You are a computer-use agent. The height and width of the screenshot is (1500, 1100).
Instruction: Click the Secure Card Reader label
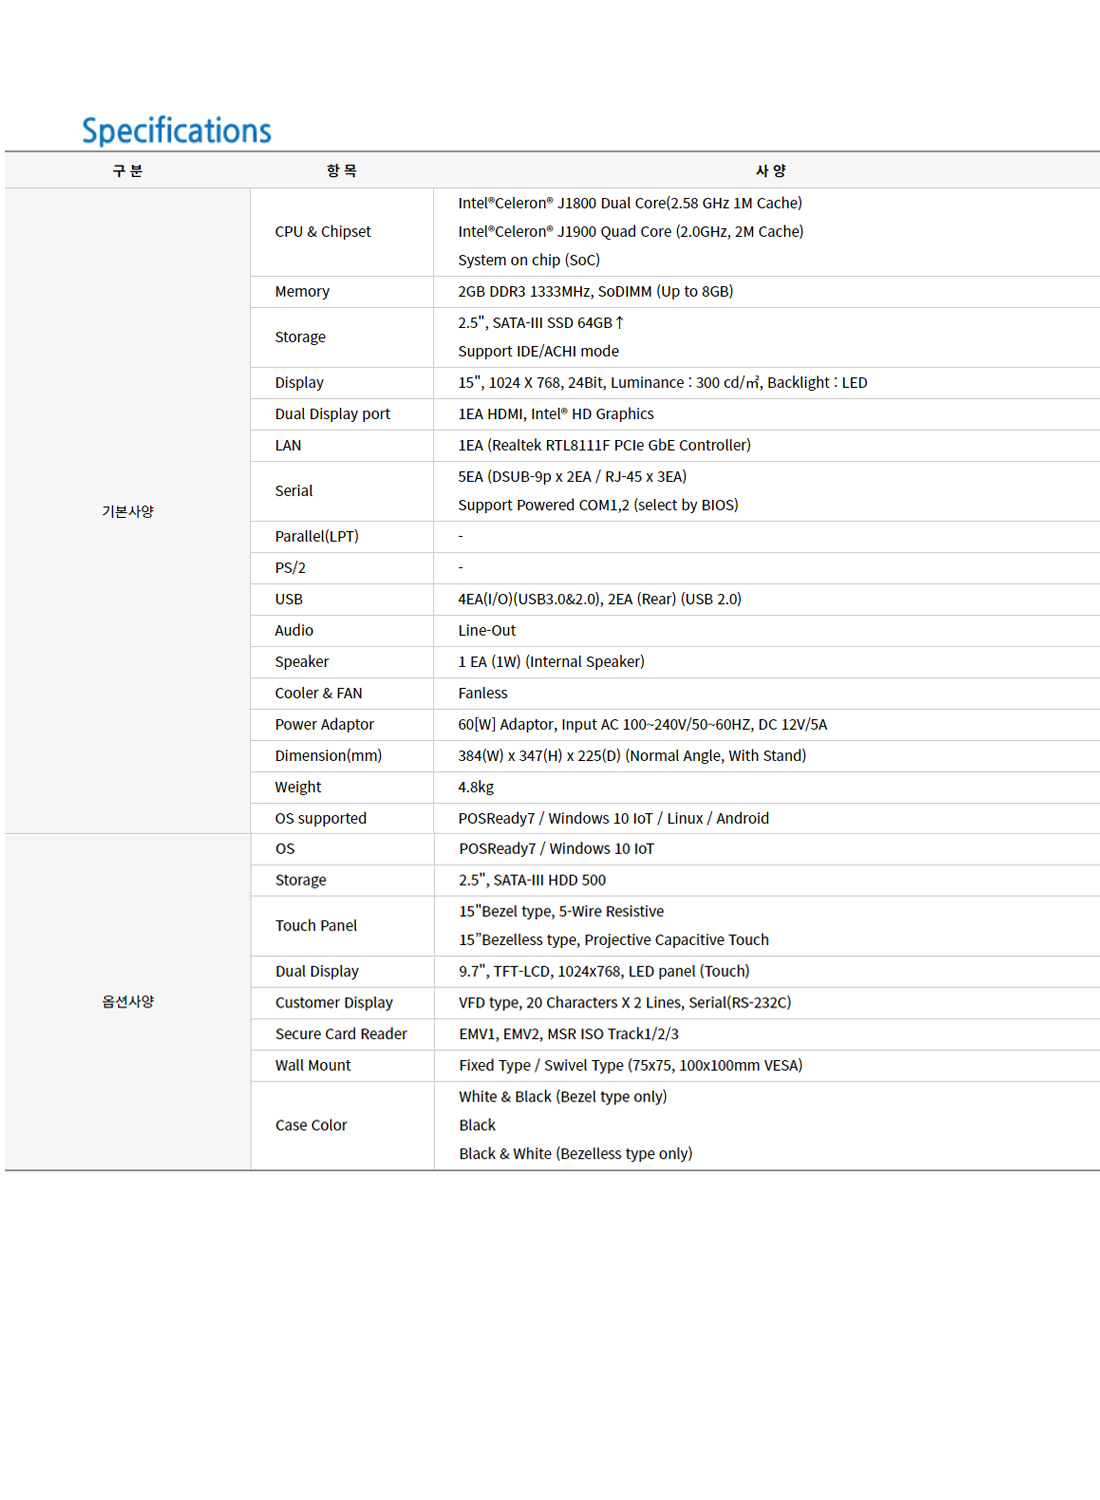click(341, 1034)
